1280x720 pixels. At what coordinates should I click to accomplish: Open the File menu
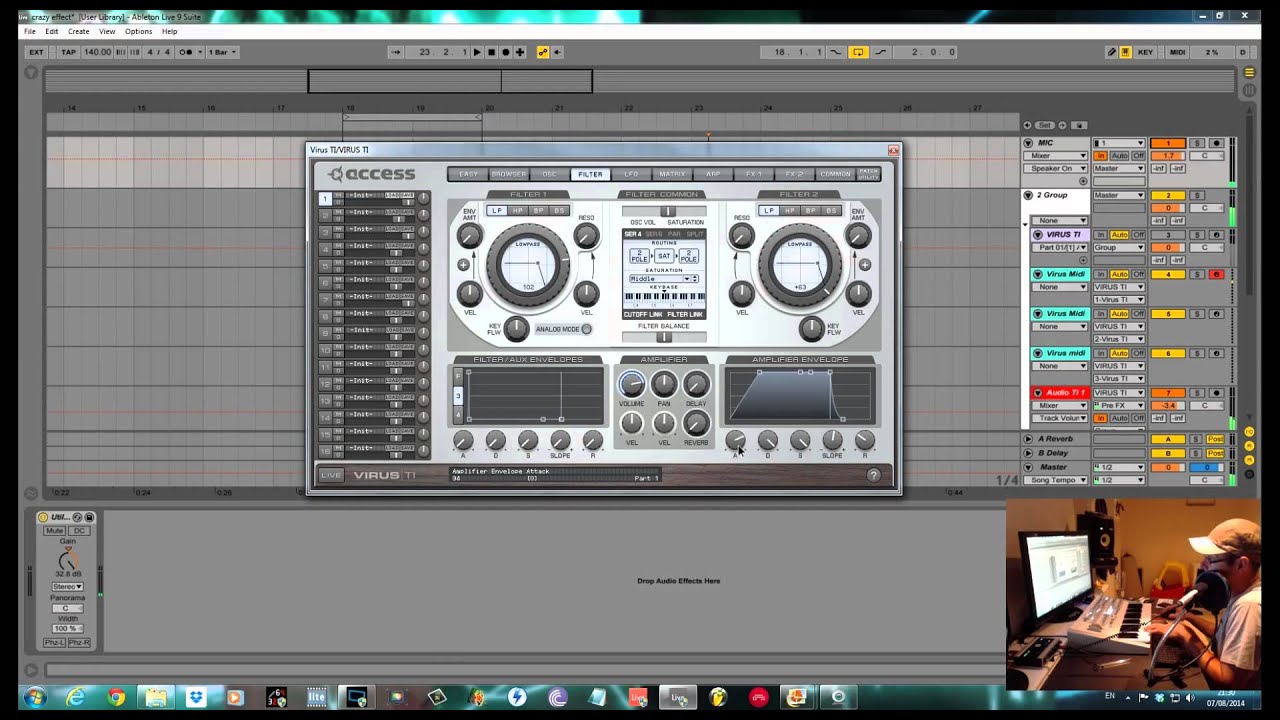pos(30,31)
